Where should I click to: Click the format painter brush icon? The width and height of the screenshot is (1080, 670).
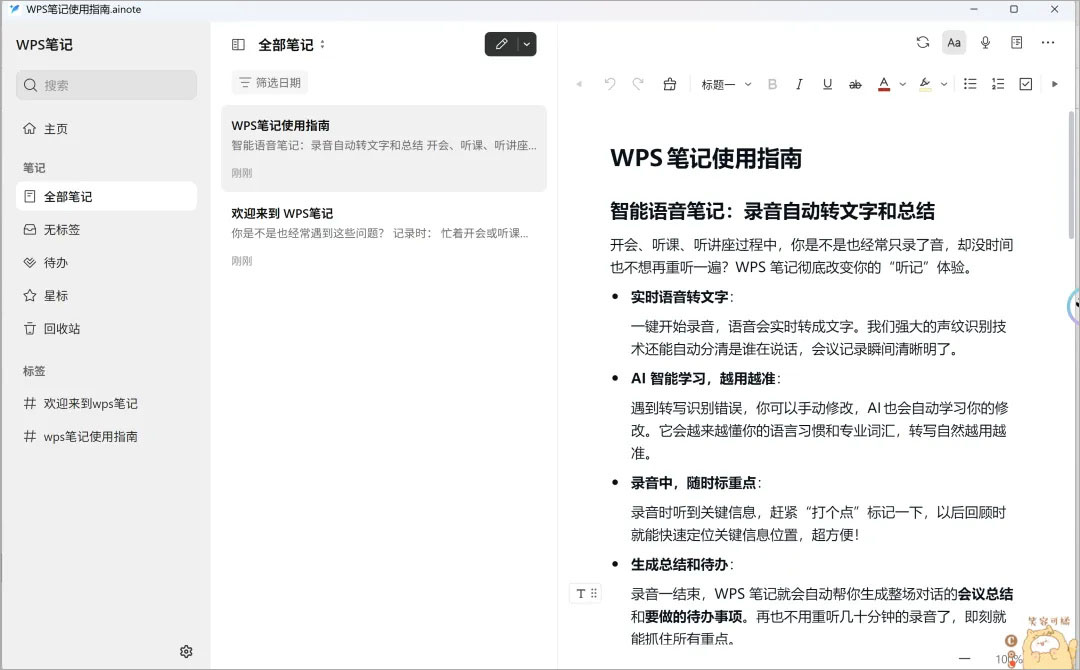[x=670, y=85]
